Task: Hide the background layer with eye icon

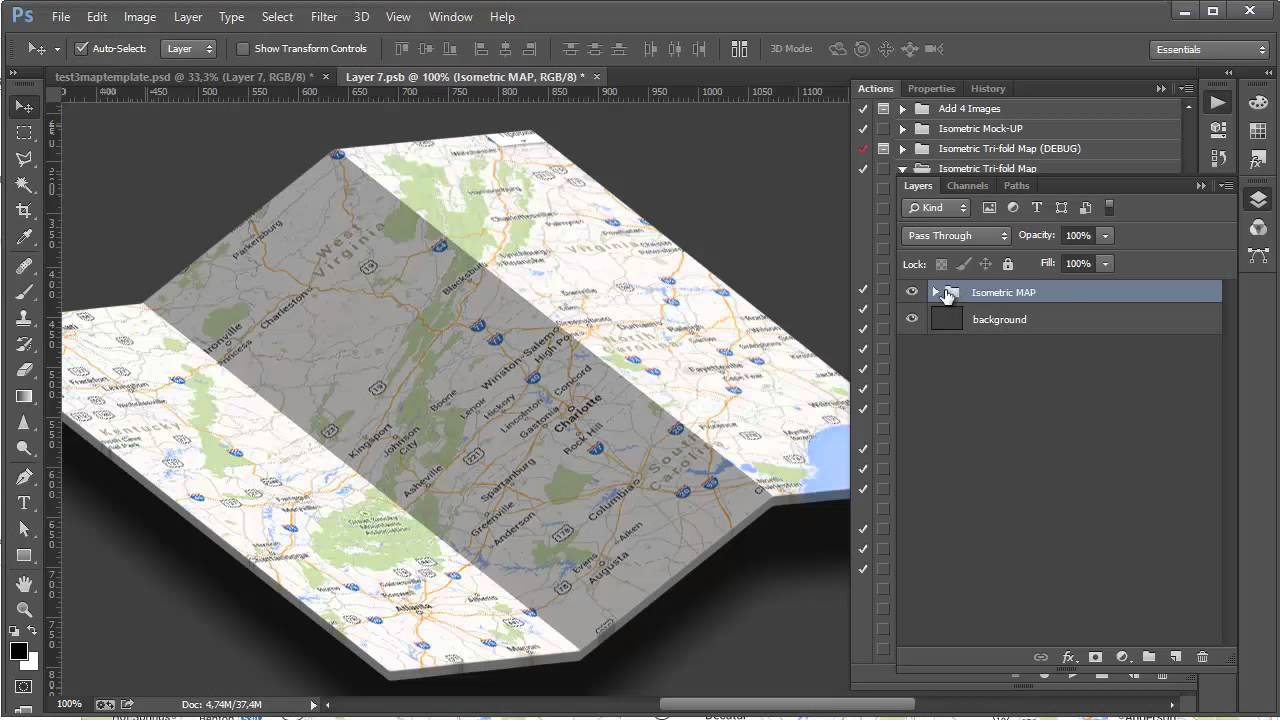Action: [x=911, y=319]
